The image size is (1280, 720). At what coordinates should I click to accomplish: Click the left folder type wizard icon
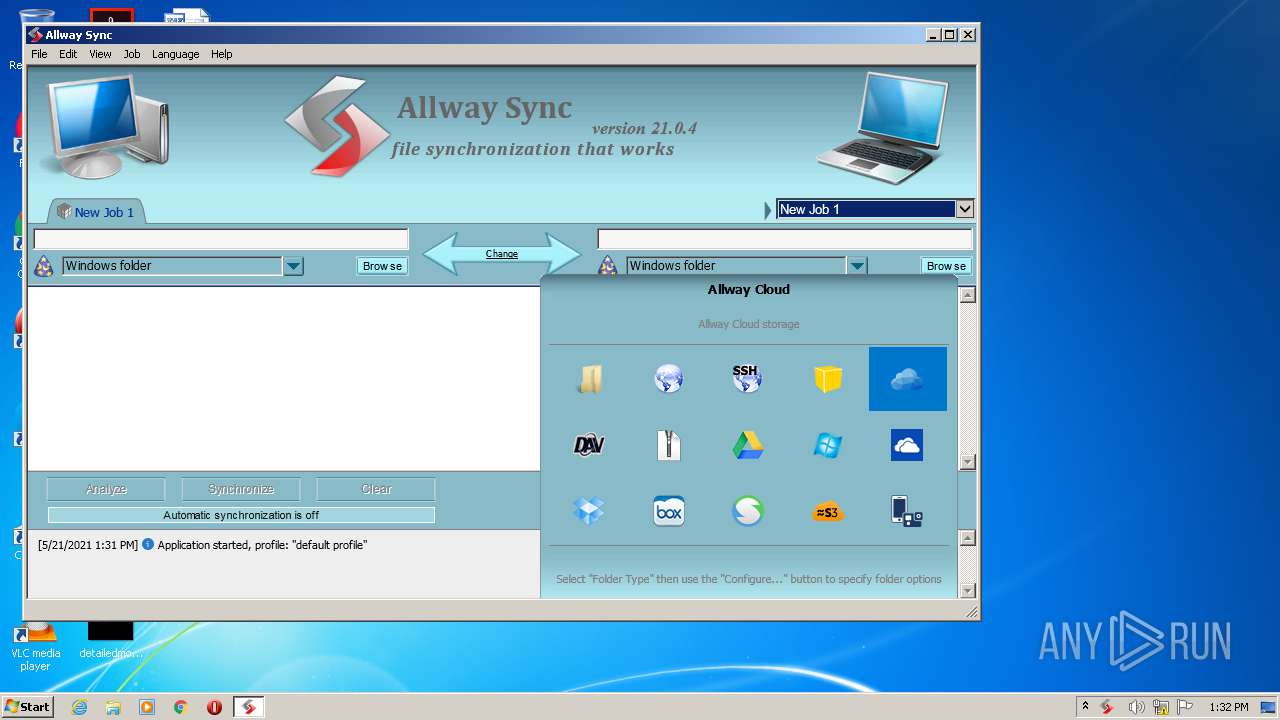point(44,266)
